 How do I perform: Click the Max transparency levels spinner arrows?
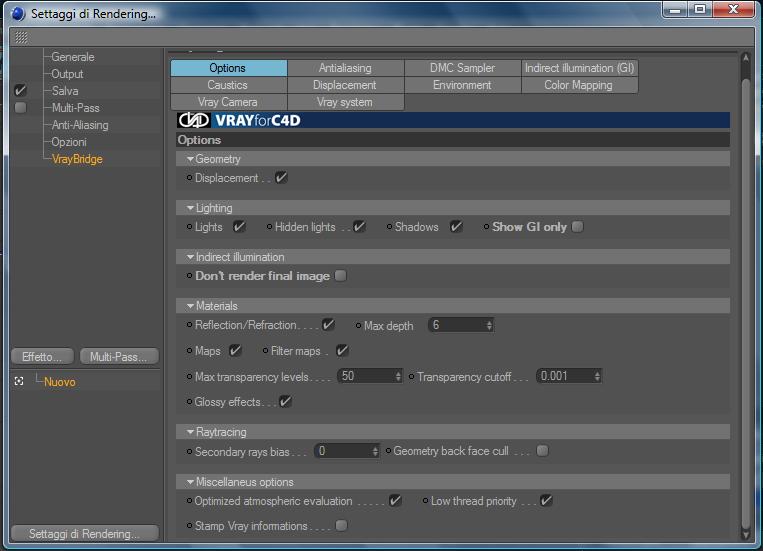point(398,376)
